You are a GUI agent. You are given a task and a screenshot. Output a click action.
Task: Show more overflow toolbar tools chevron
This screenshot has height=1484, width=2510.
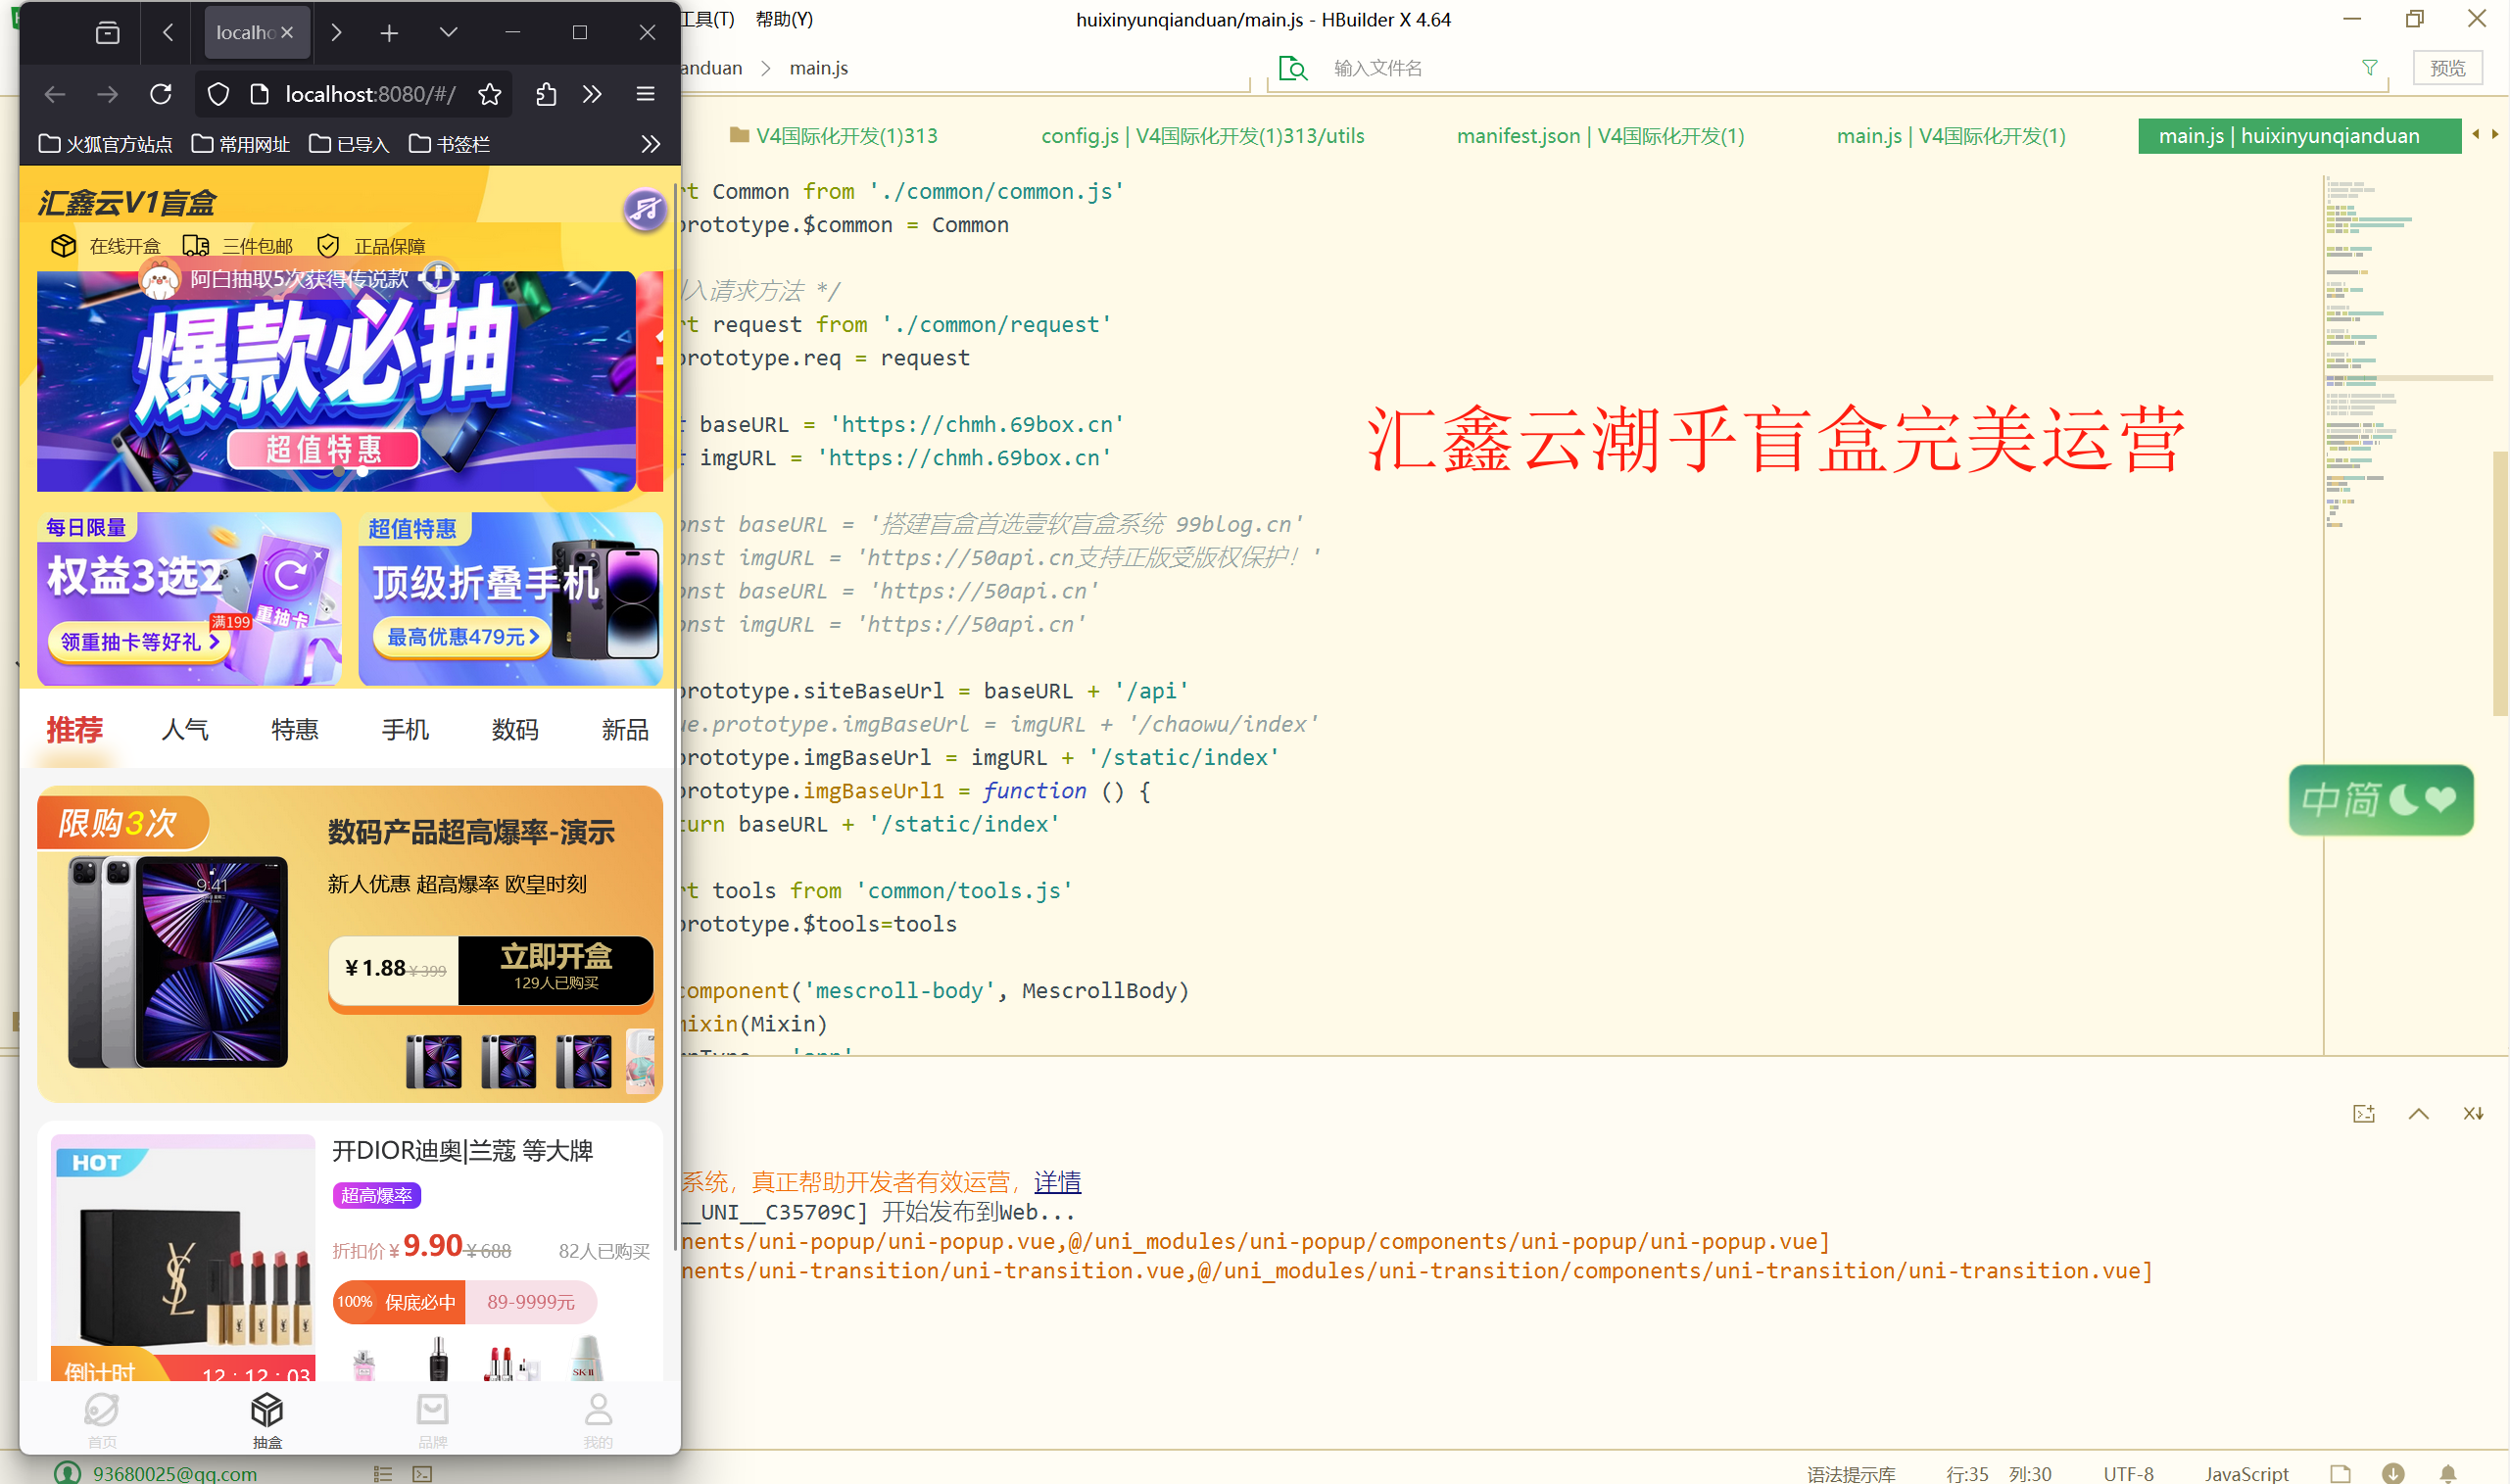point(592,94)
